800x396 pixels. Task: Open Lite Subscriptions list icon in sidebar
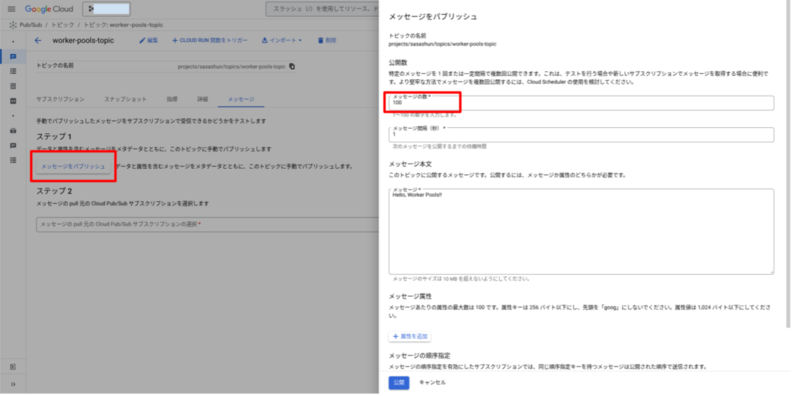(13, 160)
